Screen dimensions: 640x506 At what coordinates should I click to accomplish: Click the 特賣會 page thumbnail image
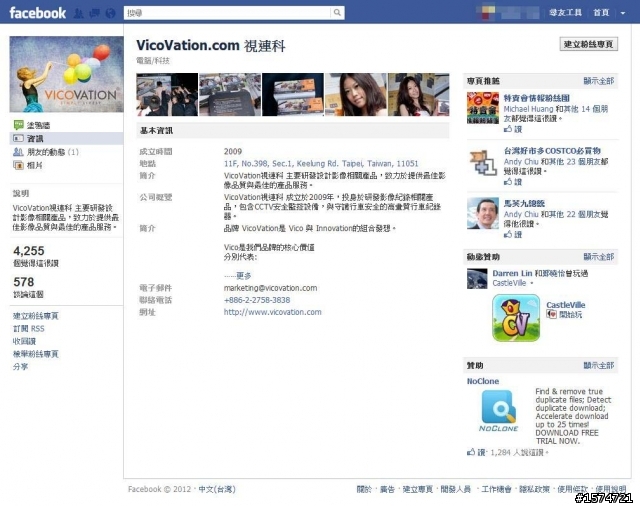483,108
